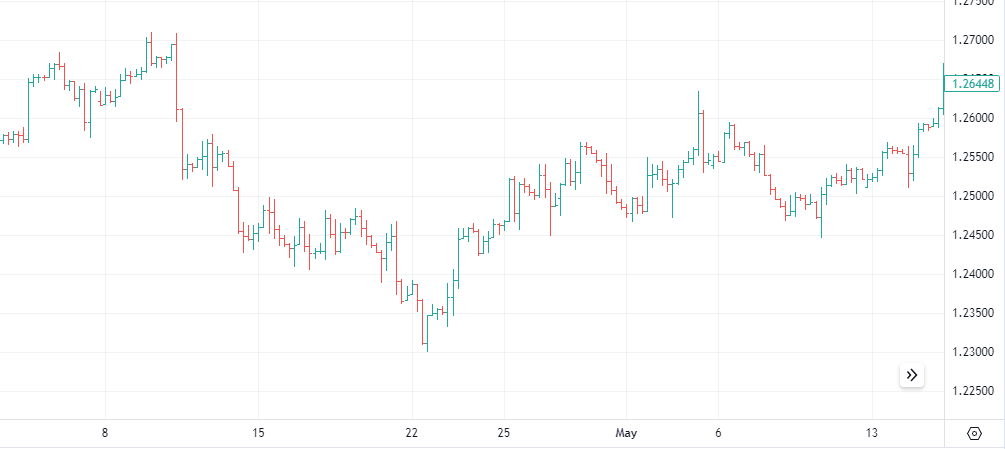The width and height of the screenshot is (1005, 449).
Task: Click the 1.22500 price axis label
Action: 973,391
